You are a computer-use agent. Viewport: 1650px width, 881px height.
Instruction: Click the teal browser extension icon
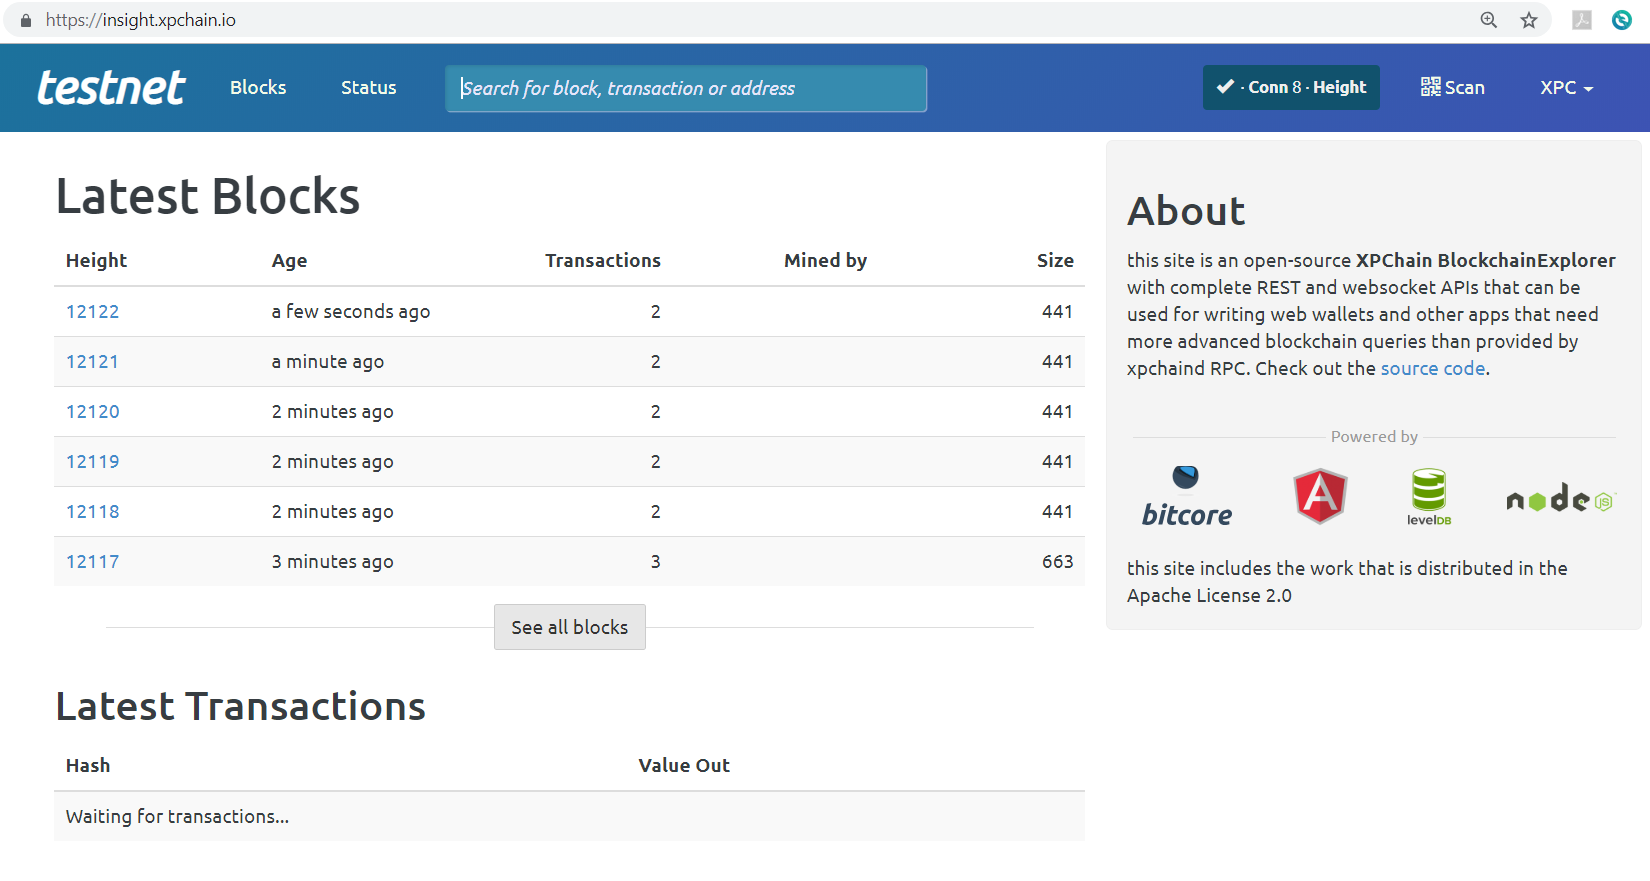point(1622,20)
